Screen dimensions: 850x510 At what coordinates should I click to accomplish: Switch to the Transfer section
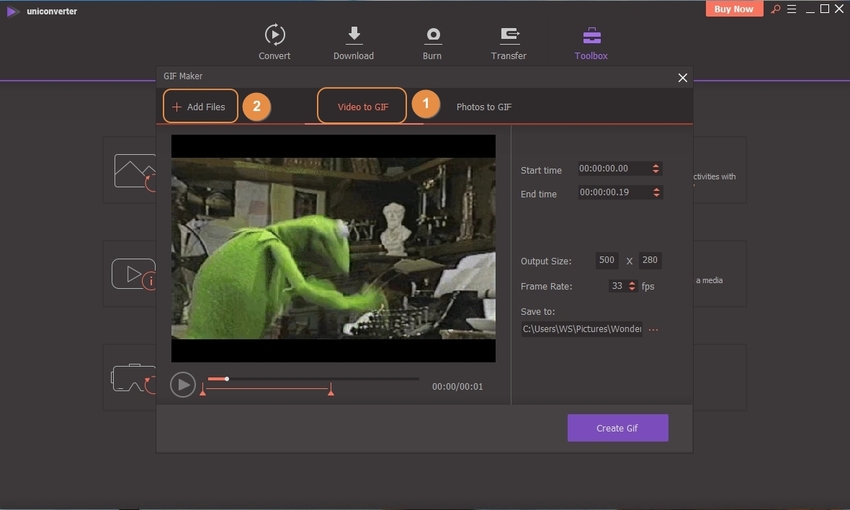point(509,42)
